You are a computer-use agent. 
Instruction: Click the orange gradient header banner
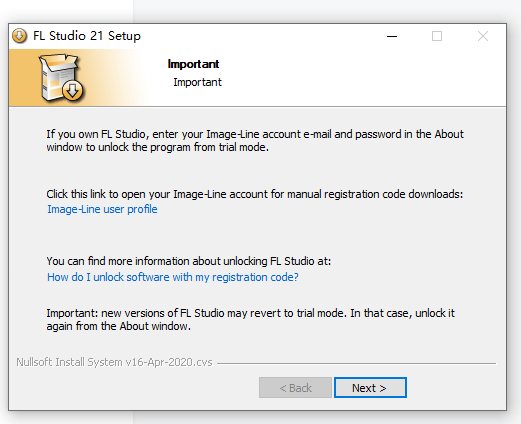point(80,78)
